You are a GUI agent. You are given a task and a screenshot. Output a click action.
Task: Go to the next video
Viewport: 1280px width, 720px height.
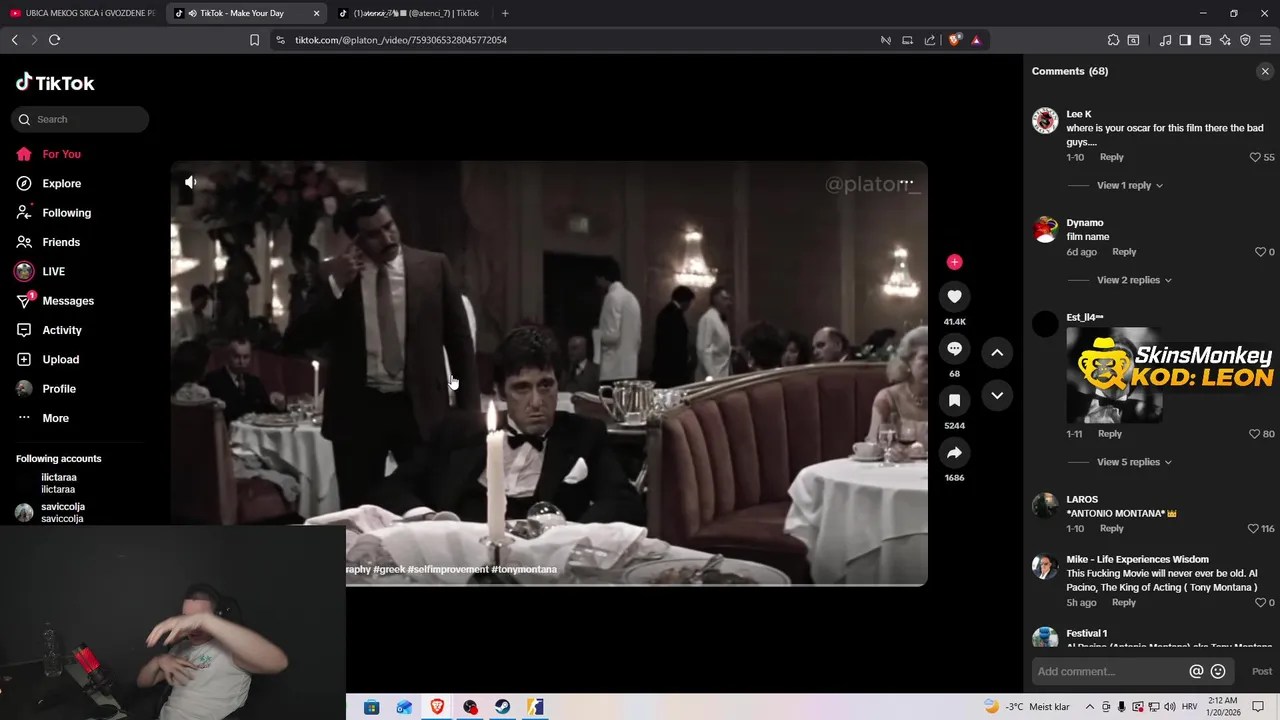coord(997,396)
